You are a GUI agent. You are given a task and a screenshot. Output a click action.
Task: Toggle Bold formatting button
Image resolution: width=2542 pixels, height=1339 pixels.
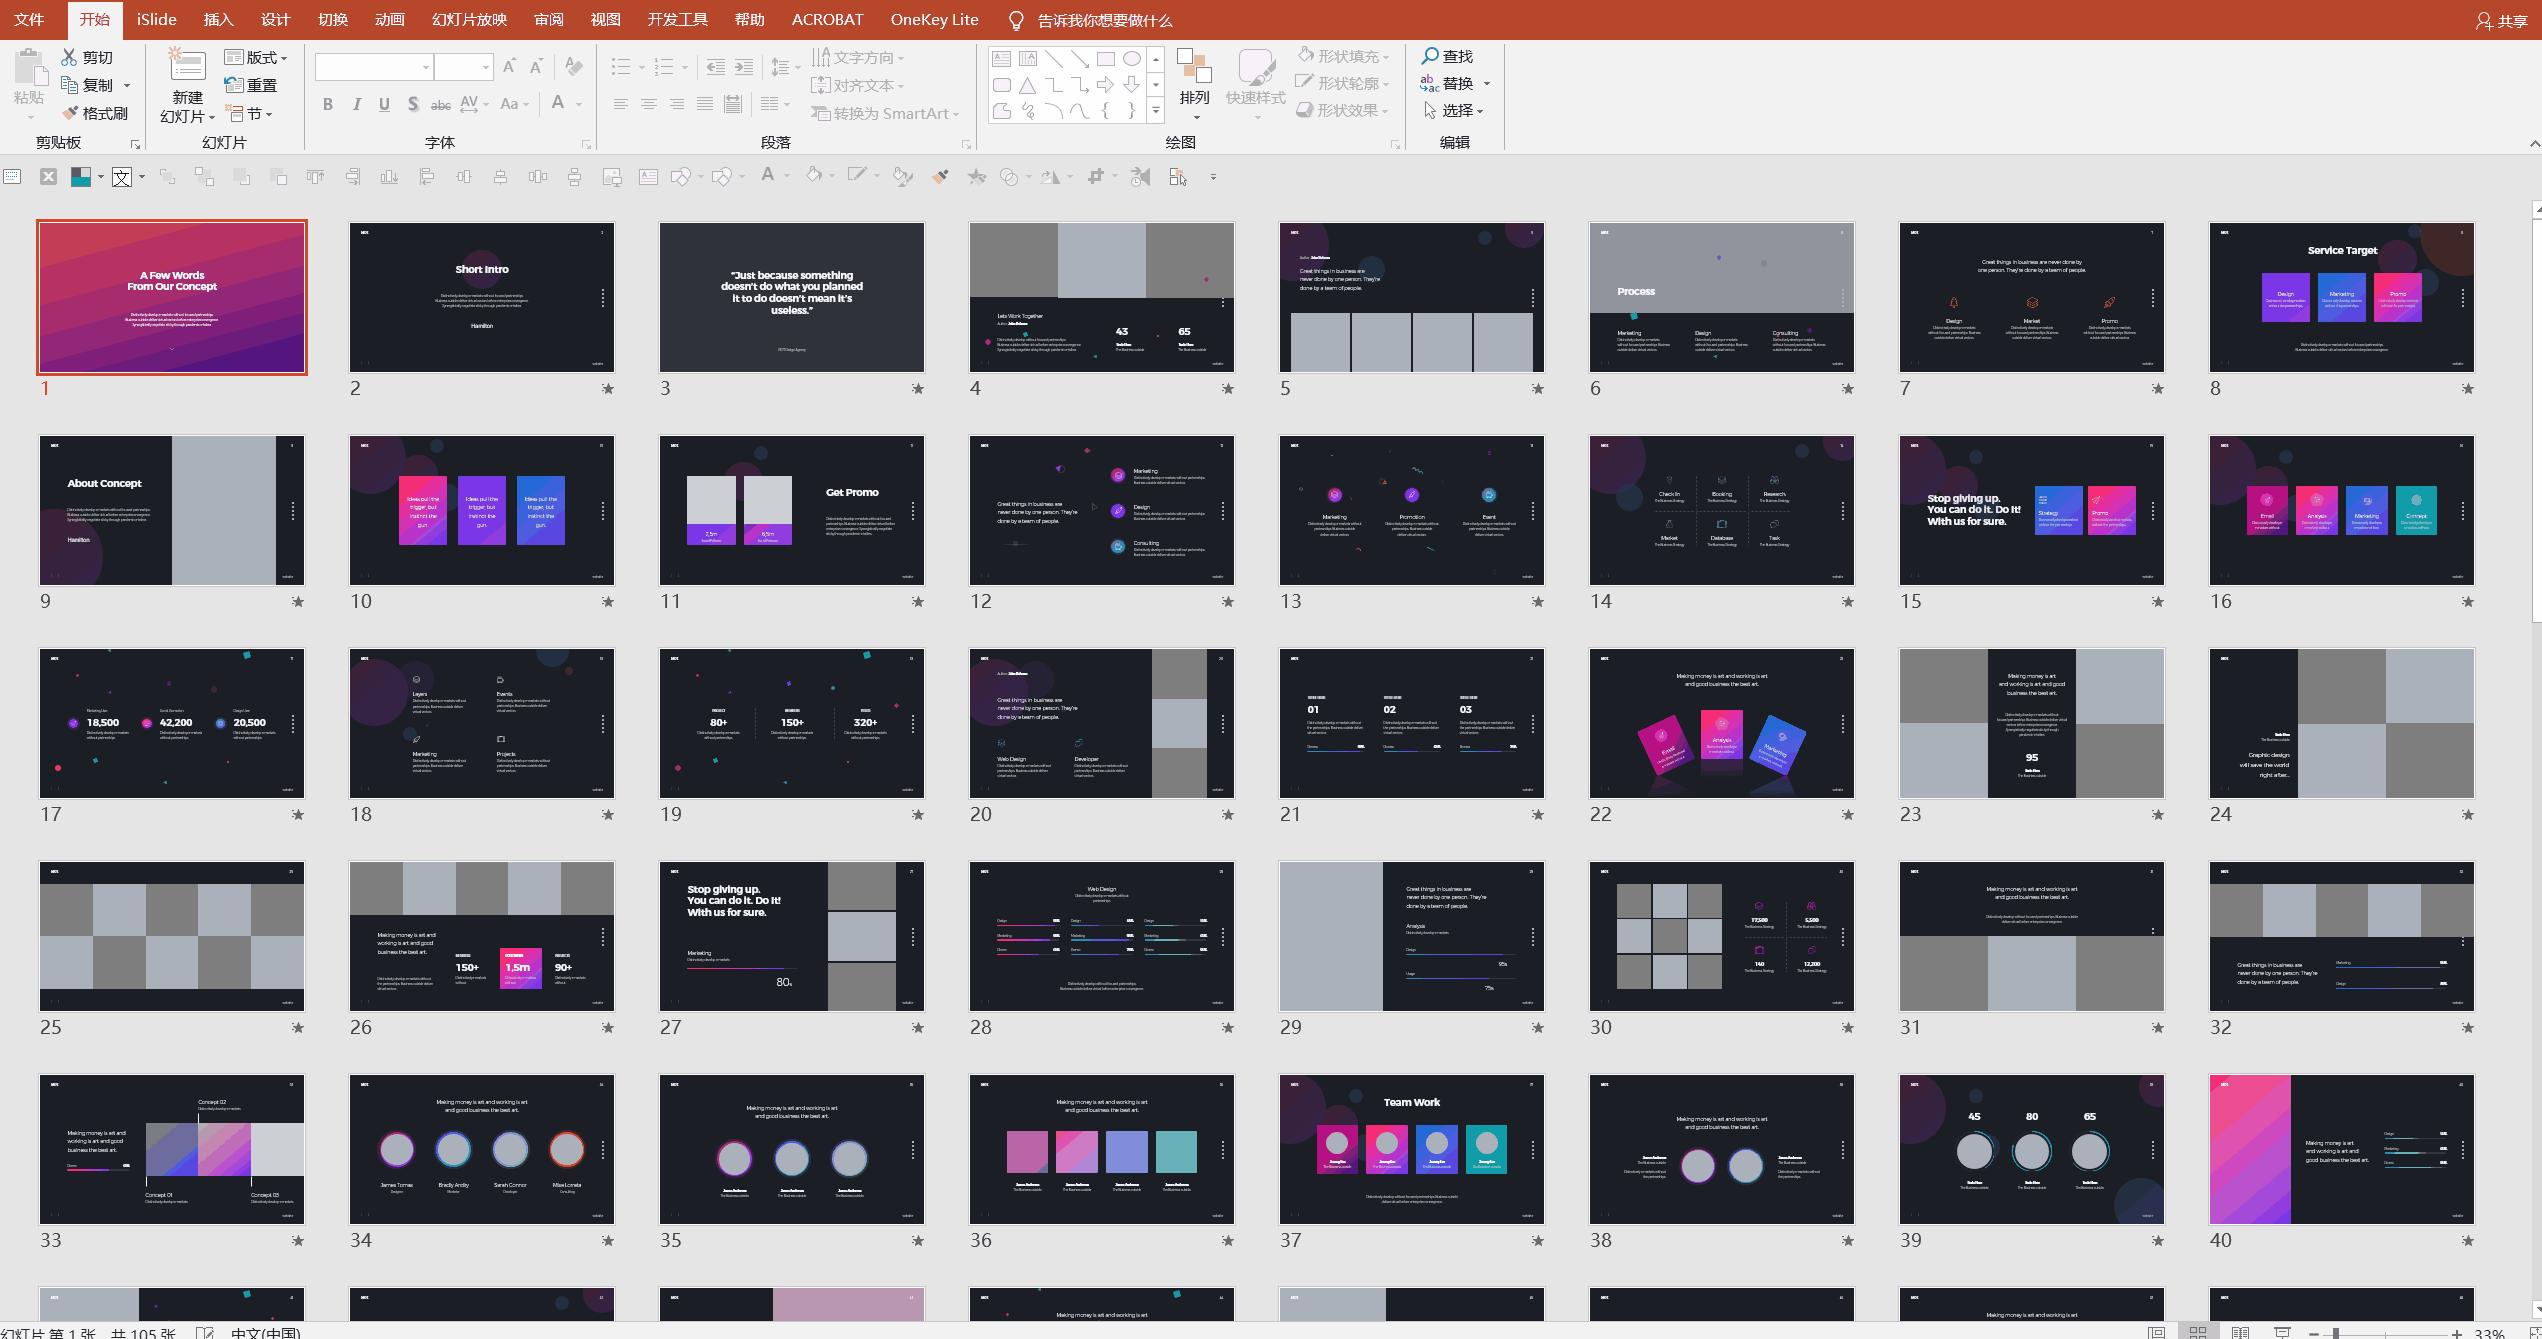pyautogui.click(x=328, y=104)
